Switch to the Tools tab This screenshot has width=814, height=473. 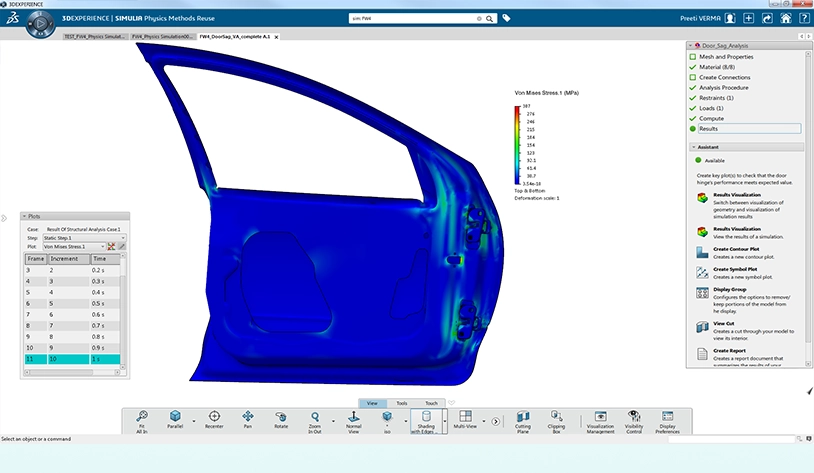coord(402,403)
